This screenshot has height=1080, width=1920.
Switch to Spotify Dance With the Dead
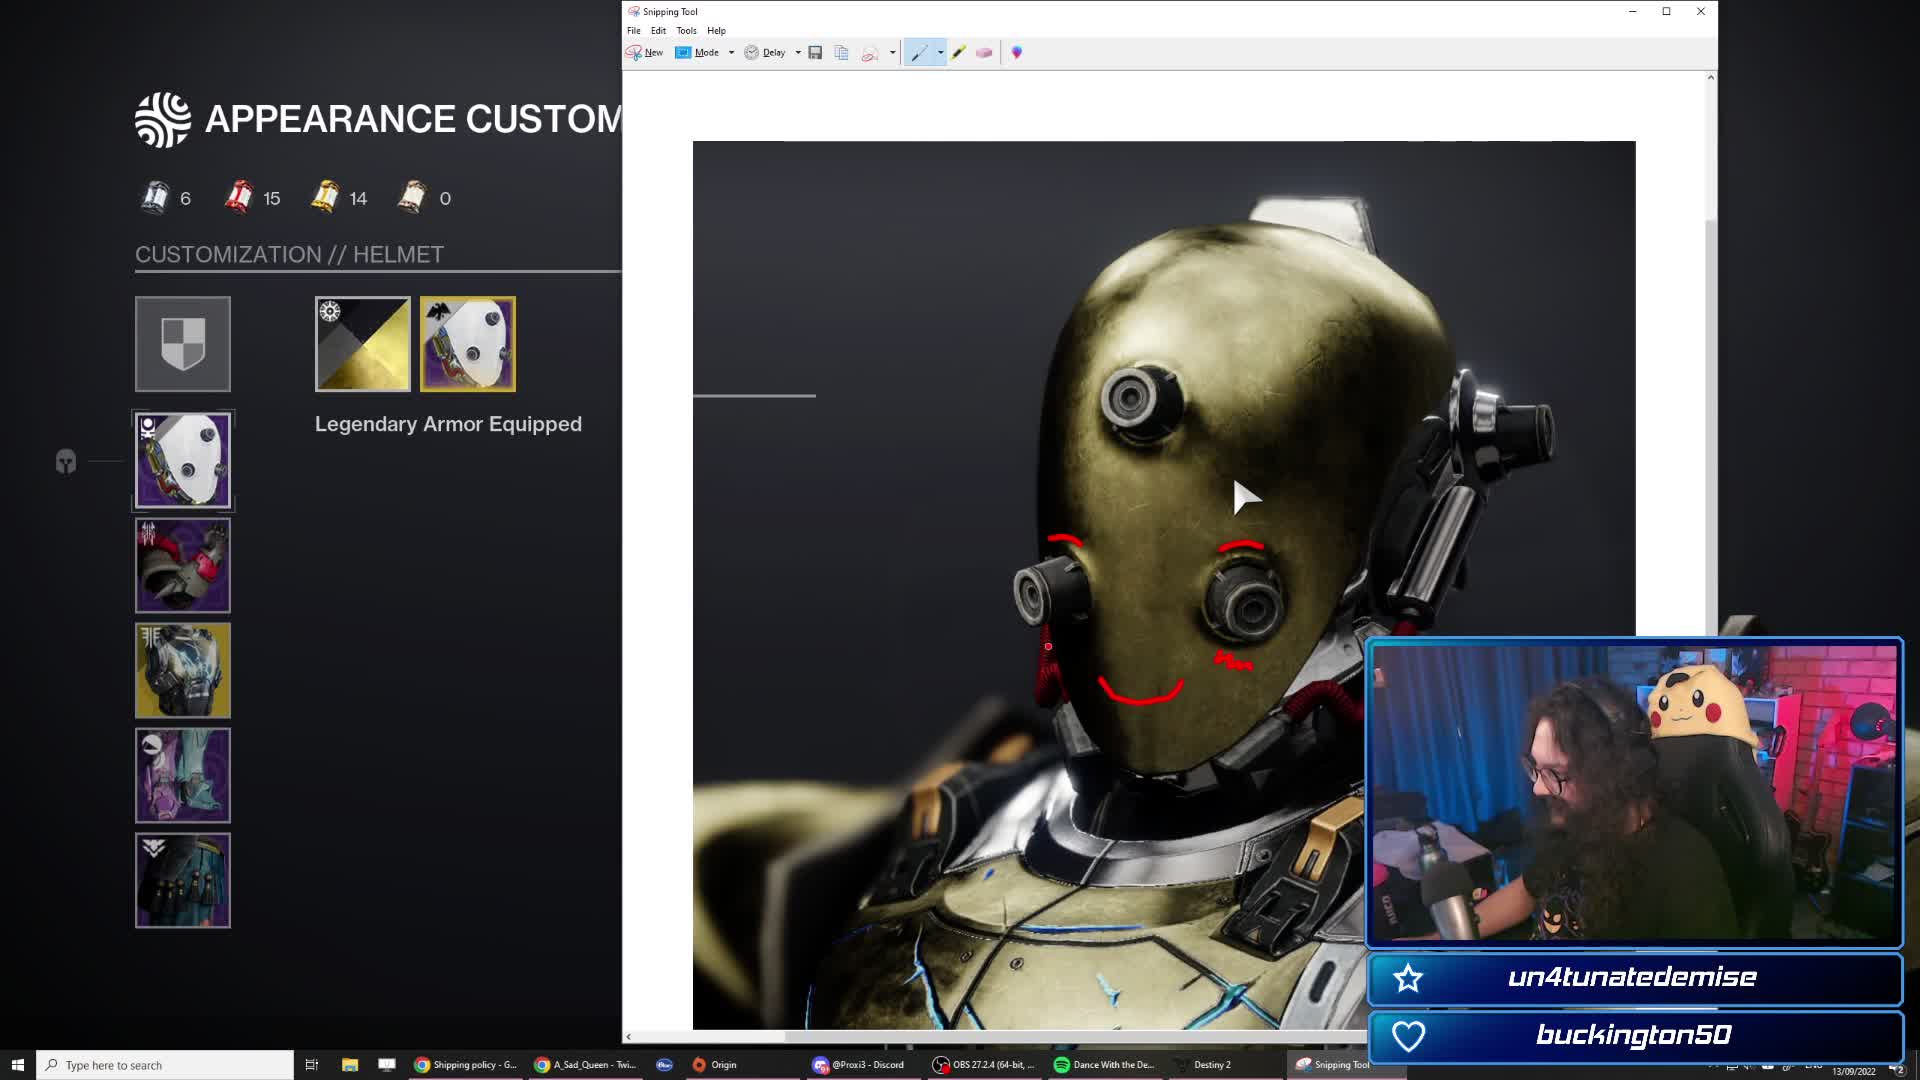coord(1105,1065)
